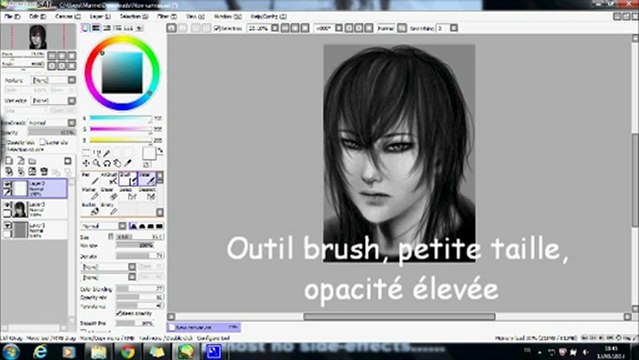Screen dimensions: 639x360
Task: Open the Edit menu
Action: [x=37, y=16]
